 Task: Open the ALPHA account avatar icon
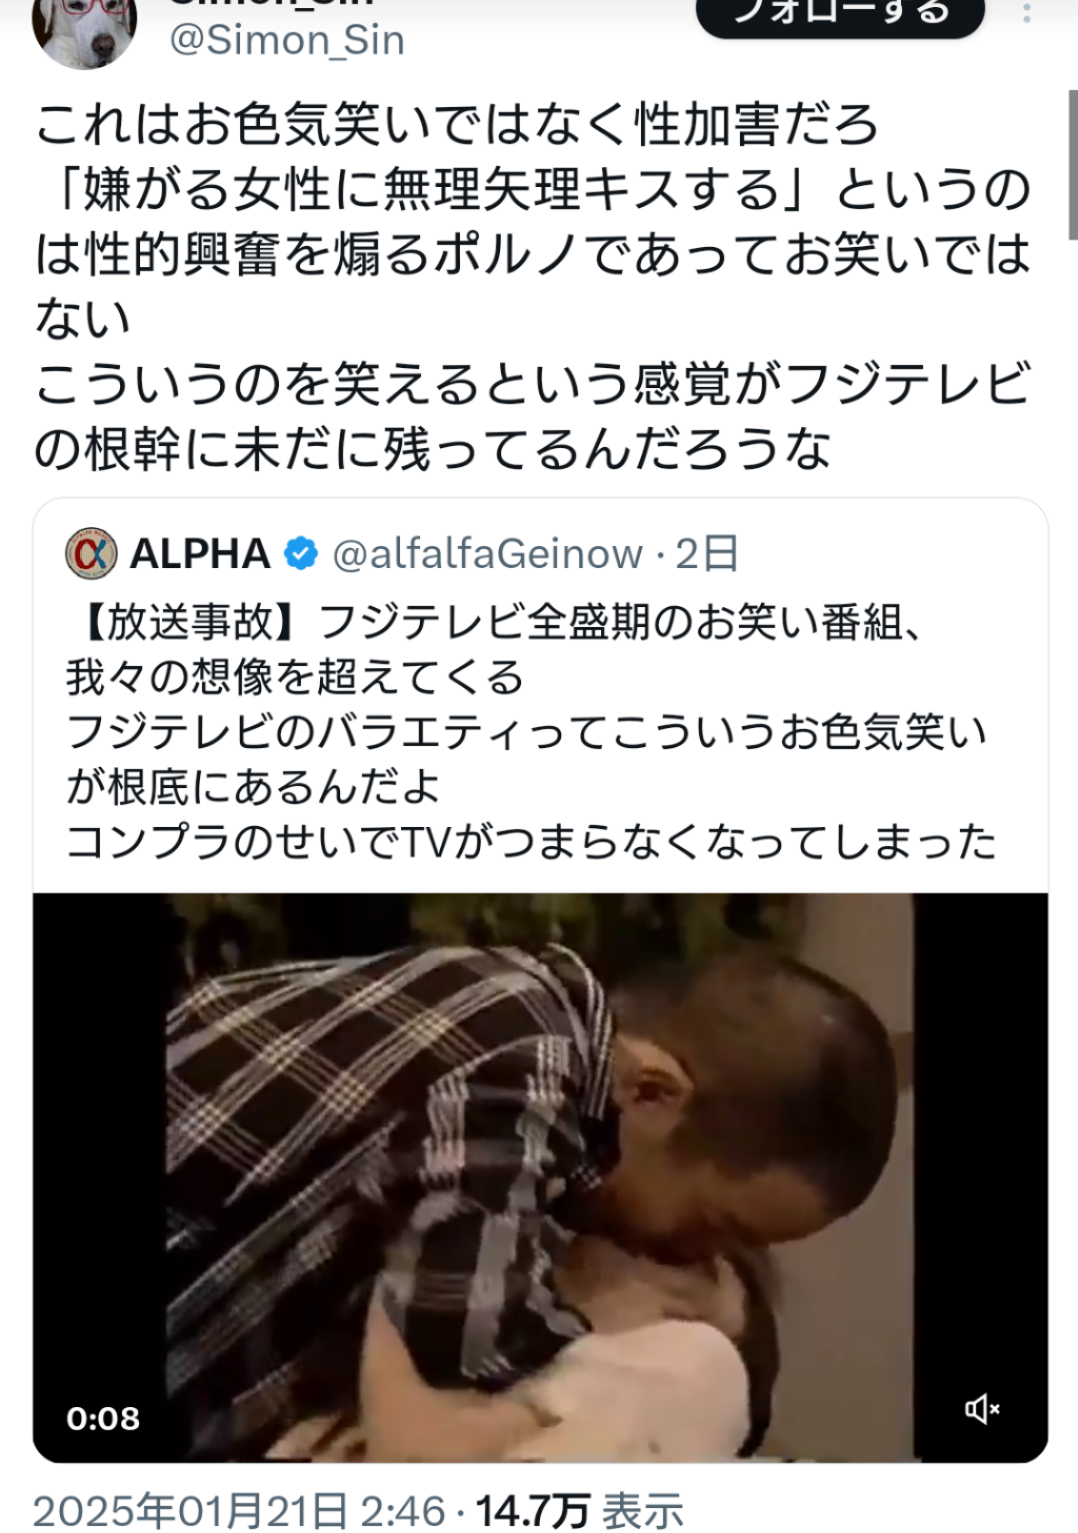point(91,553)
